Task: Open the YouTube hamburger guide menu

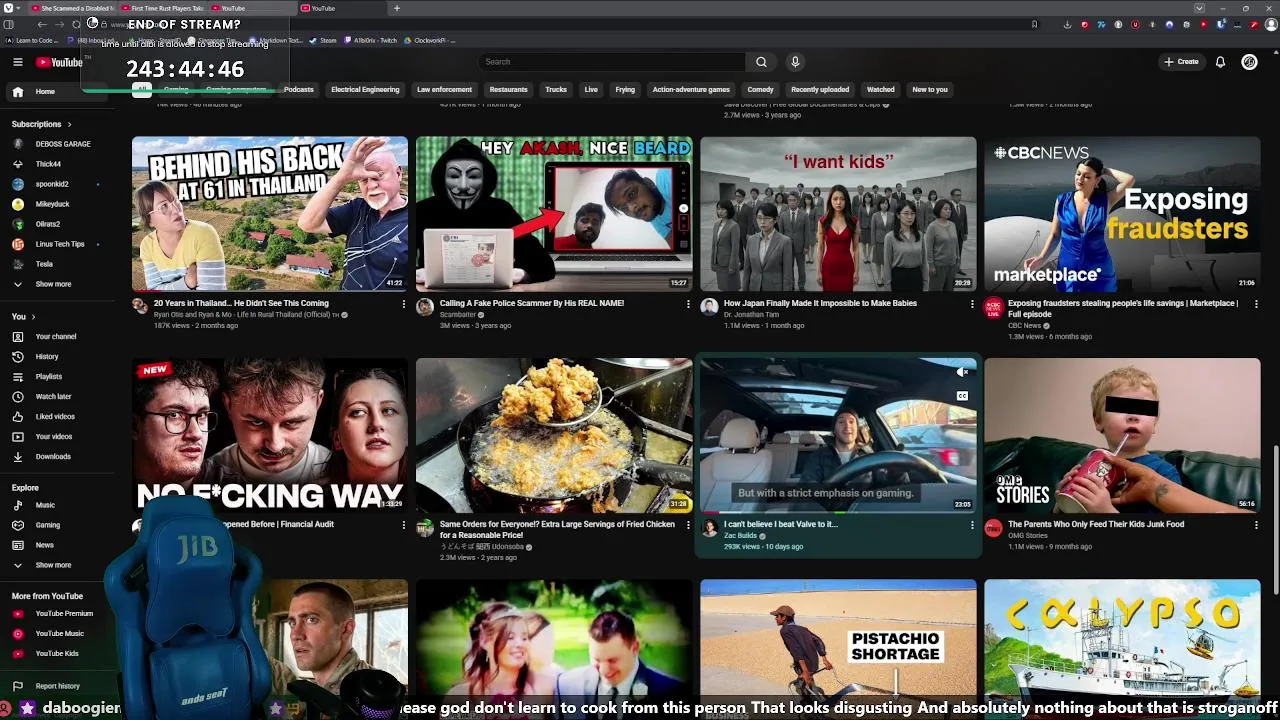Action: [x=17, y=62]
